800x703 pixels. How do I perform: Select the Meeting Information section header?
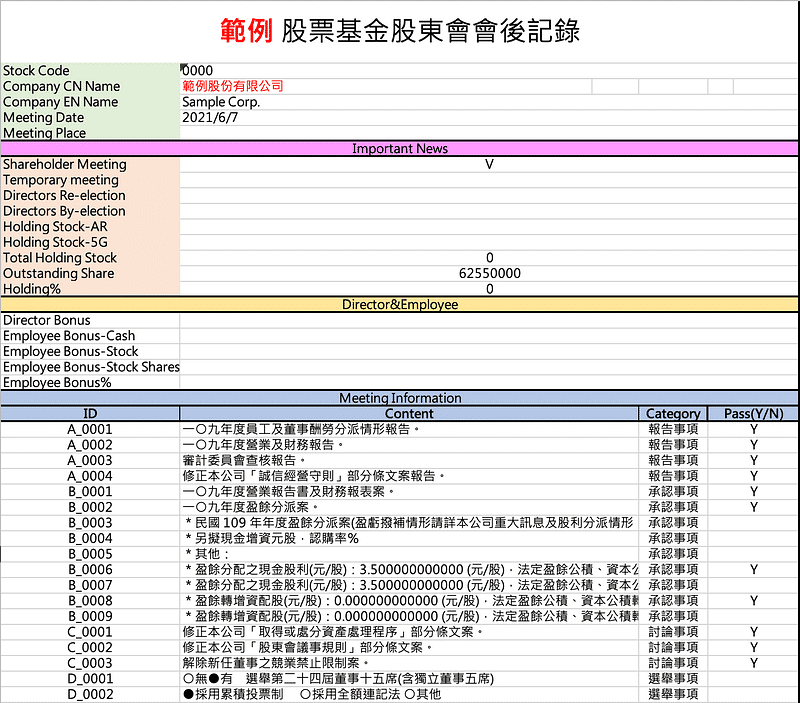400,397
